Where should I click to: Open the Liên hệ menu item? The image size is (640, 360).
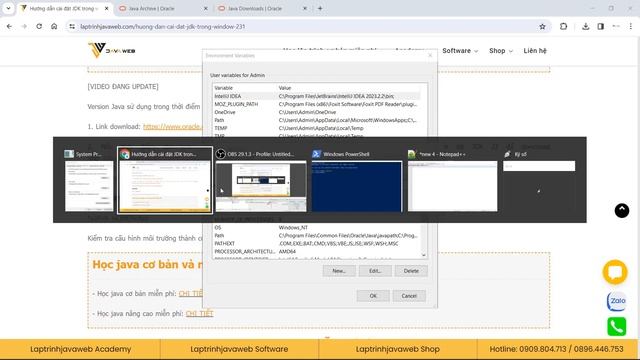click(x=535, y=51)
